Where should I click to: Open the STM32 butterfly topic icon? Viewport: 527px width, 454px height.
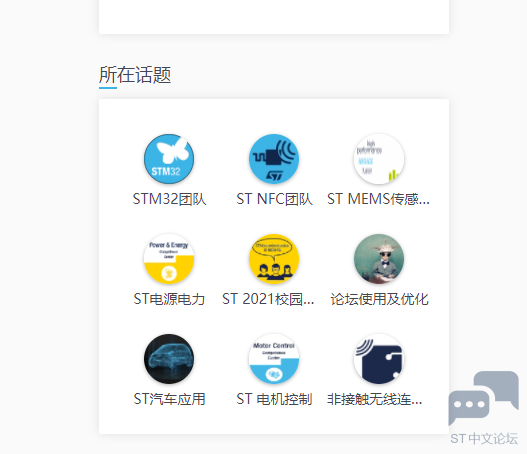169,159
